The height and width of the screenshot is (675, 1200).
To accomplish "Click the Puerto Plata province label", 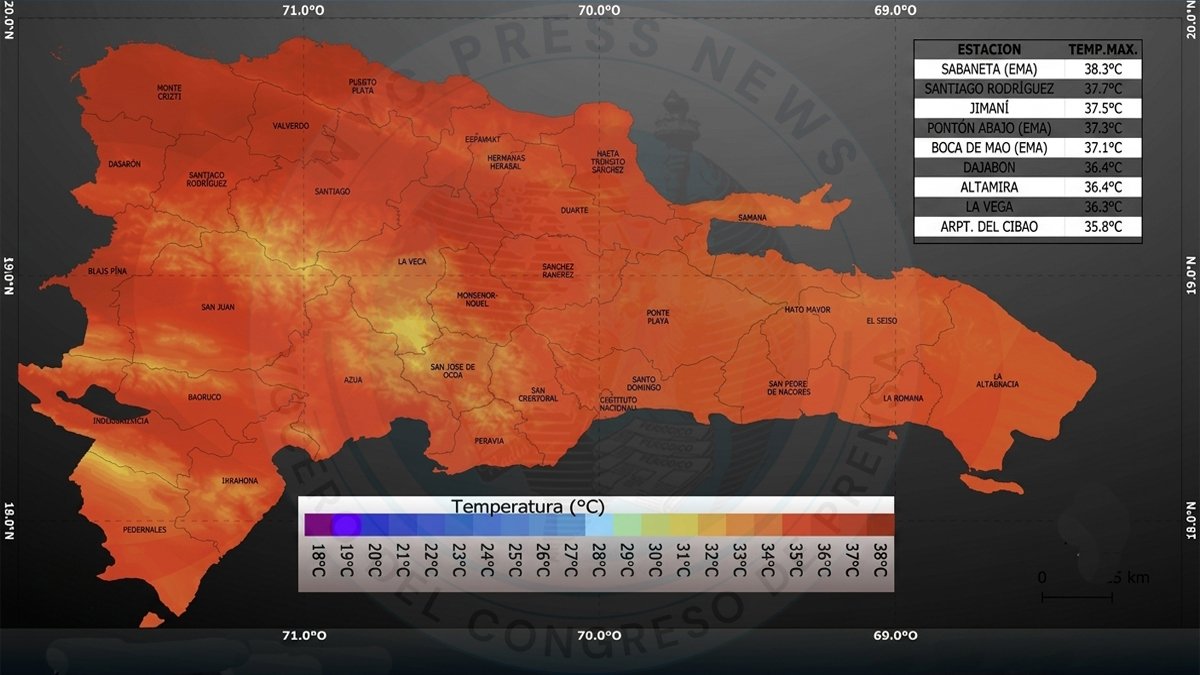I will click(x=362, y=85).
